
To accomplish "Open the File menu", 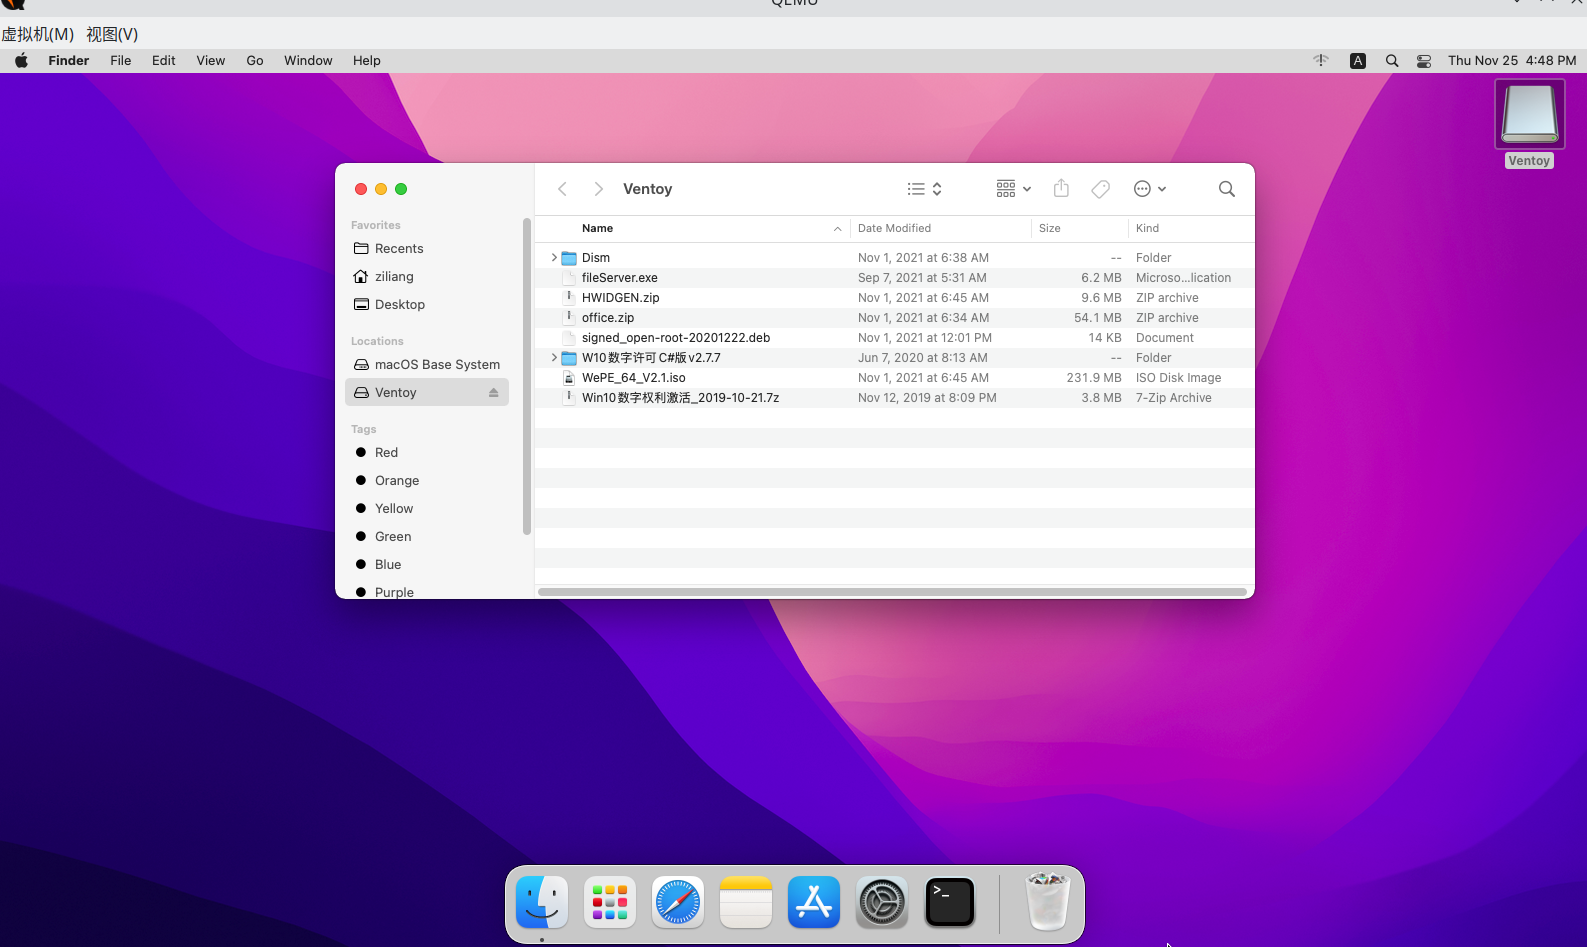I will (120, 61).
